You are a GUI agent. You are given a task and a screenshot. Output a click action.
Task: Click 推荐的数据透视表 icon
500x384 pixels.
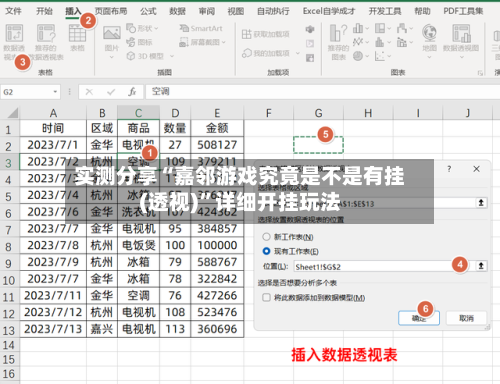pos(46,33)
